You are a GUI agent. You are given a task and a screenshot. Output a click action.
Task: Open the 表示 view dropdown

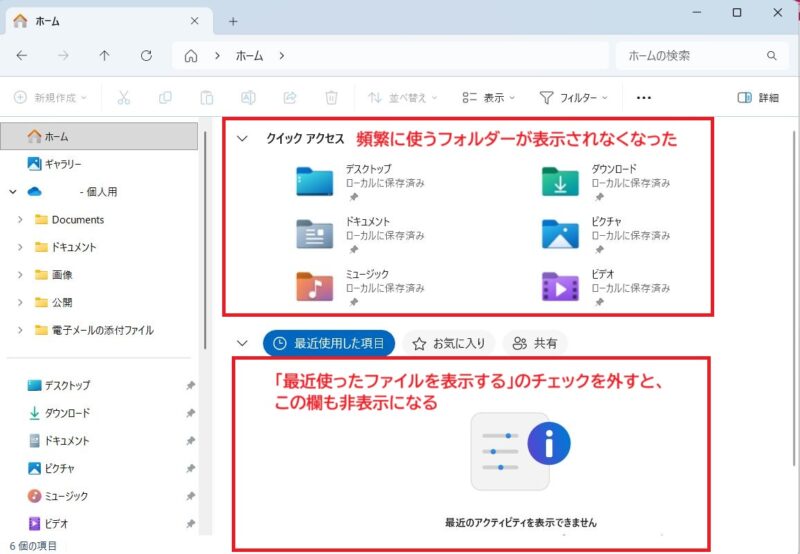[x=489, y=97]
